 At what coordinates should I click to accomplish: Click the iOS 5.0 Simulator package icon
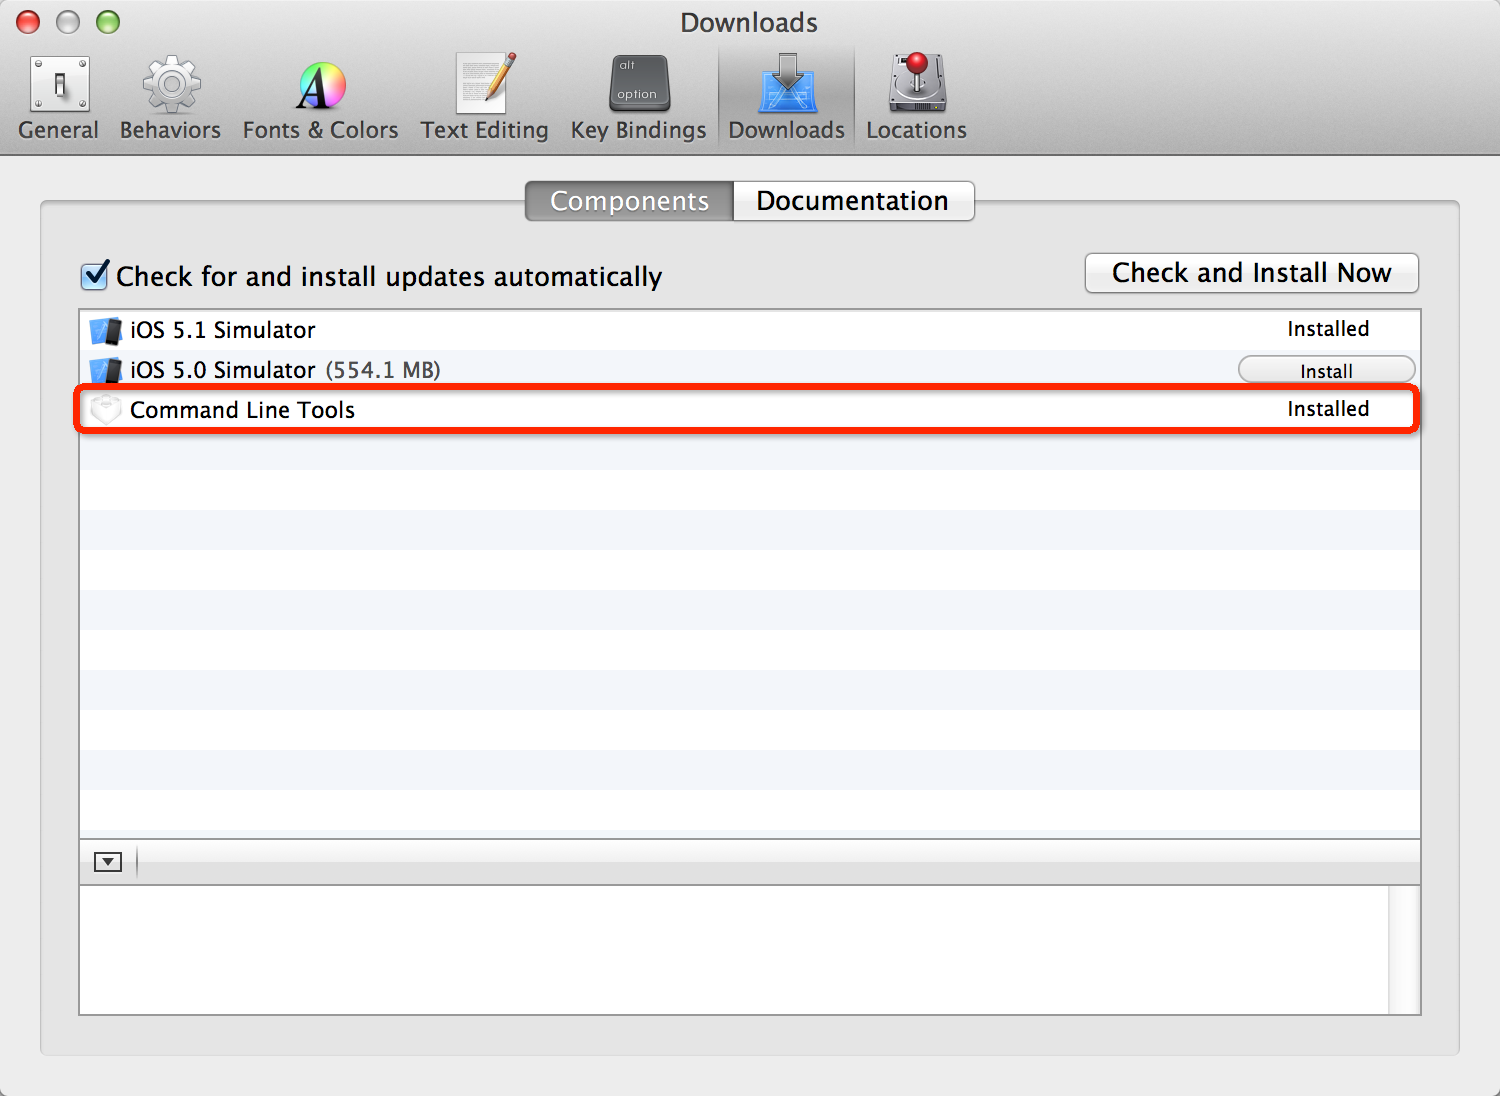click(107, 370)
